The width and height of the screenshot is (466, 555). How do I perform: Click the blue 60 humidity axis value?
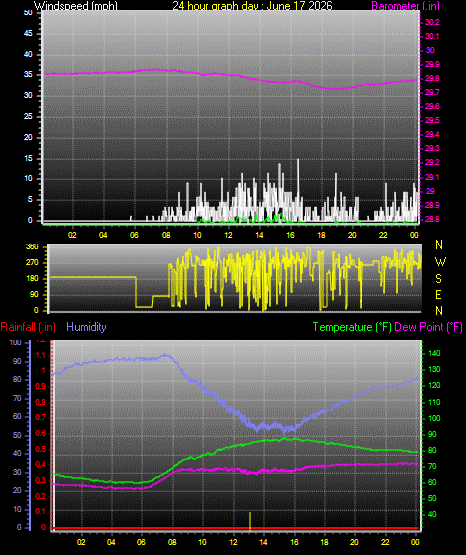[17, 417]
